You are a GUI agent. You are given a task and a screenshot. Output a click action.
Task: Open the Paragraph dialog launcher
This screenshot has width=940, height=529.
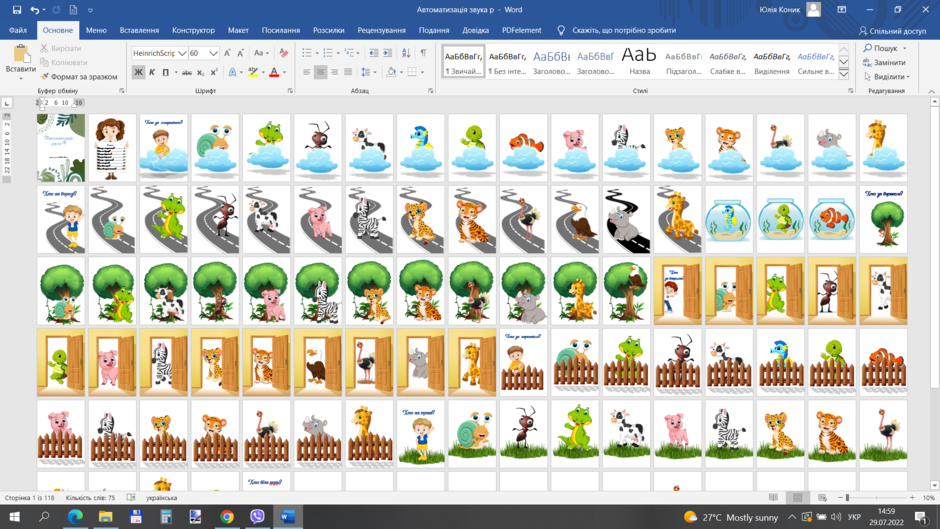(x=430, y=91)
